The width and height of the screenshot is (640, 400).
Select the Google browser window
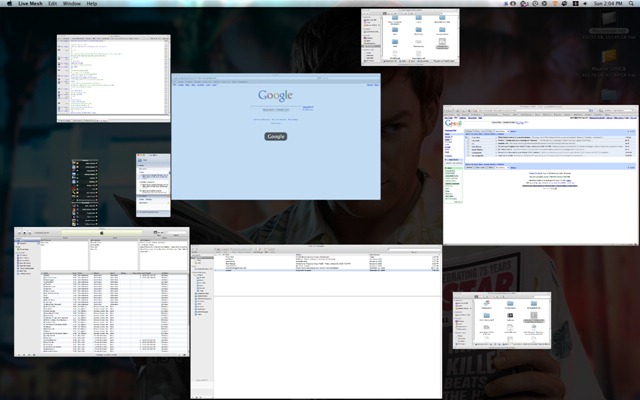point(276,136)
